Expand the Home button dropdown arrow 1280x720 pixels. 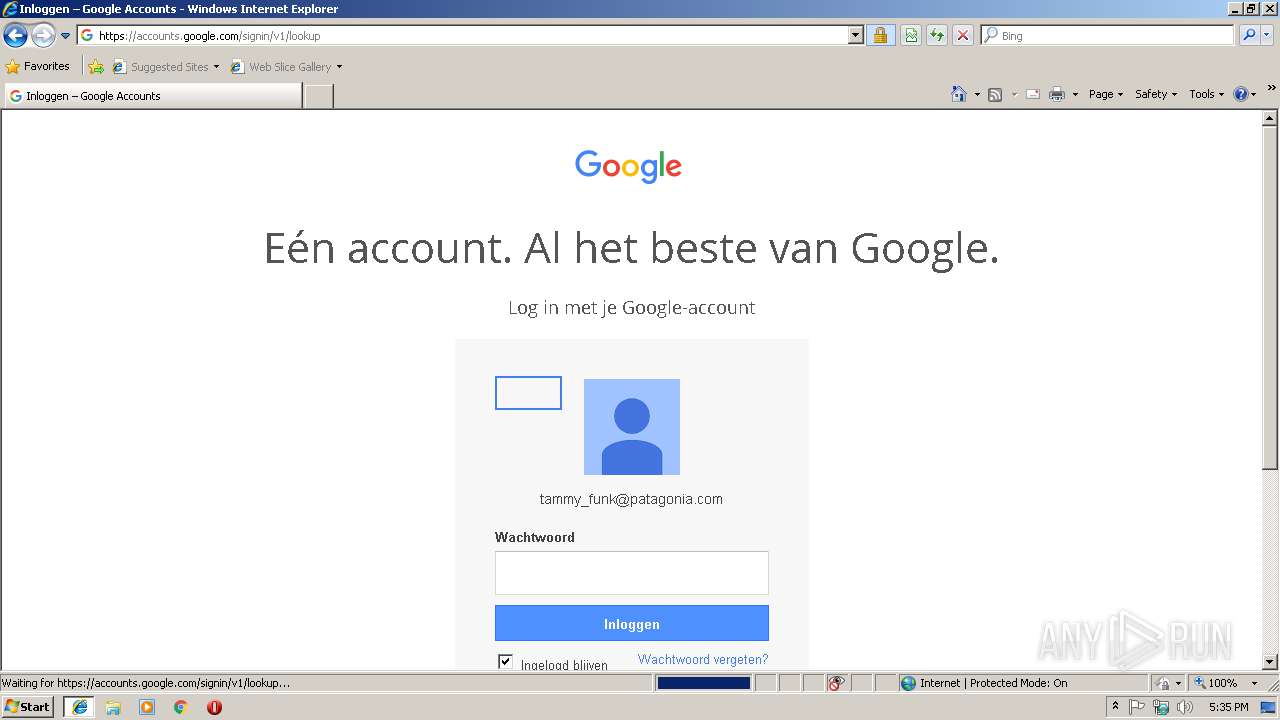tap(977, 94)
